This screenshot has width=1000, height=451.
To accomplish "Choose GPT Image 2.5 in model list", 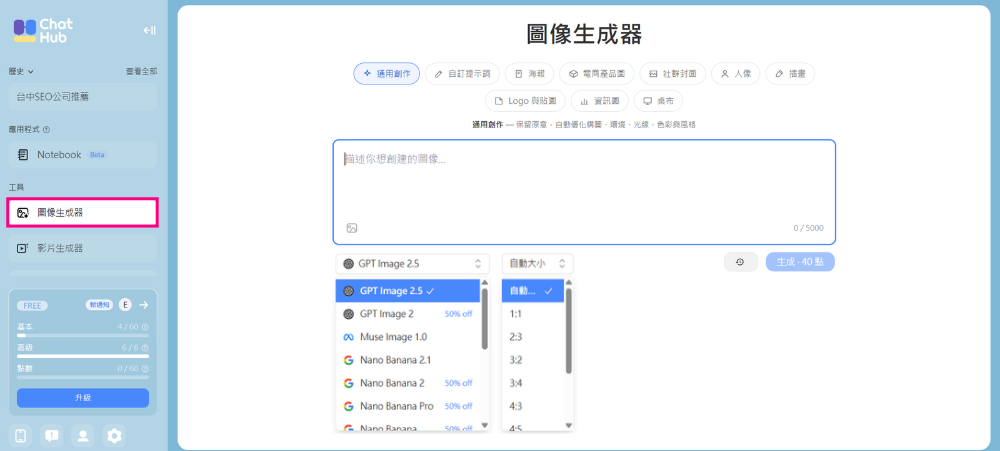I will tap(408, 291).
